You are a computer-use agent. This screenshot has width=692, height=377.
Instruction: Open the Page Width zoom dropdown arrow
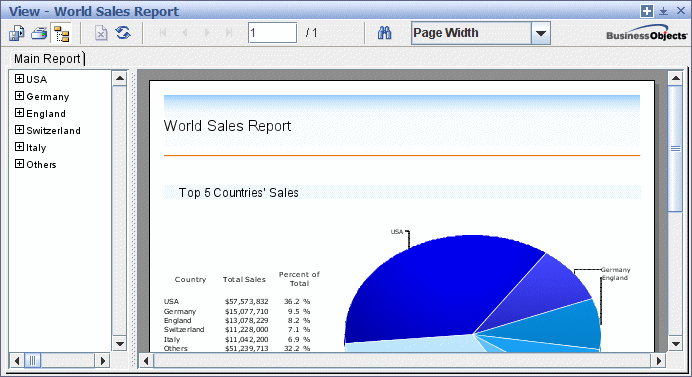pos(541,33)
